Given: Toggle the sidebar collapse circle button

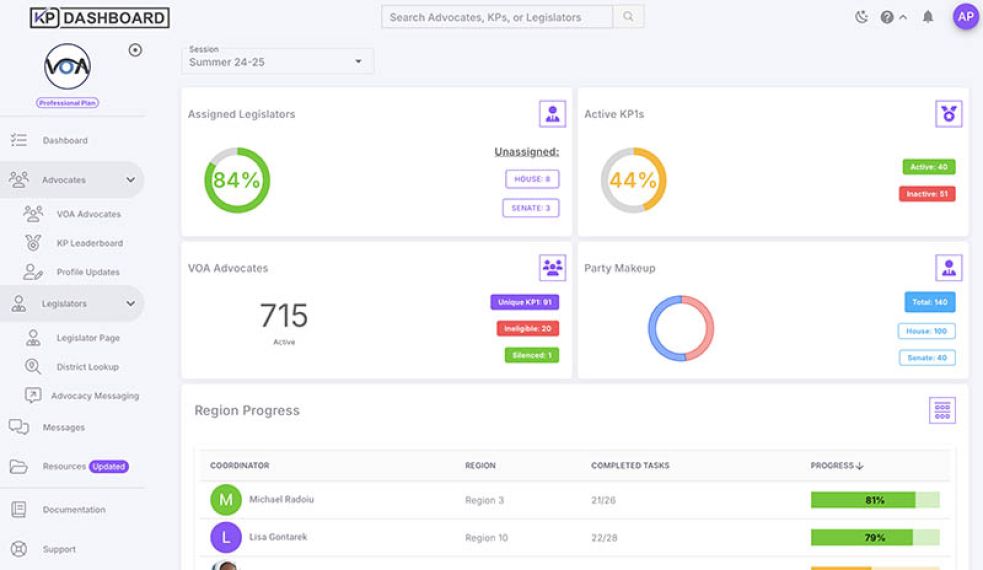Looking at the screenshot, I should (136, 50).
